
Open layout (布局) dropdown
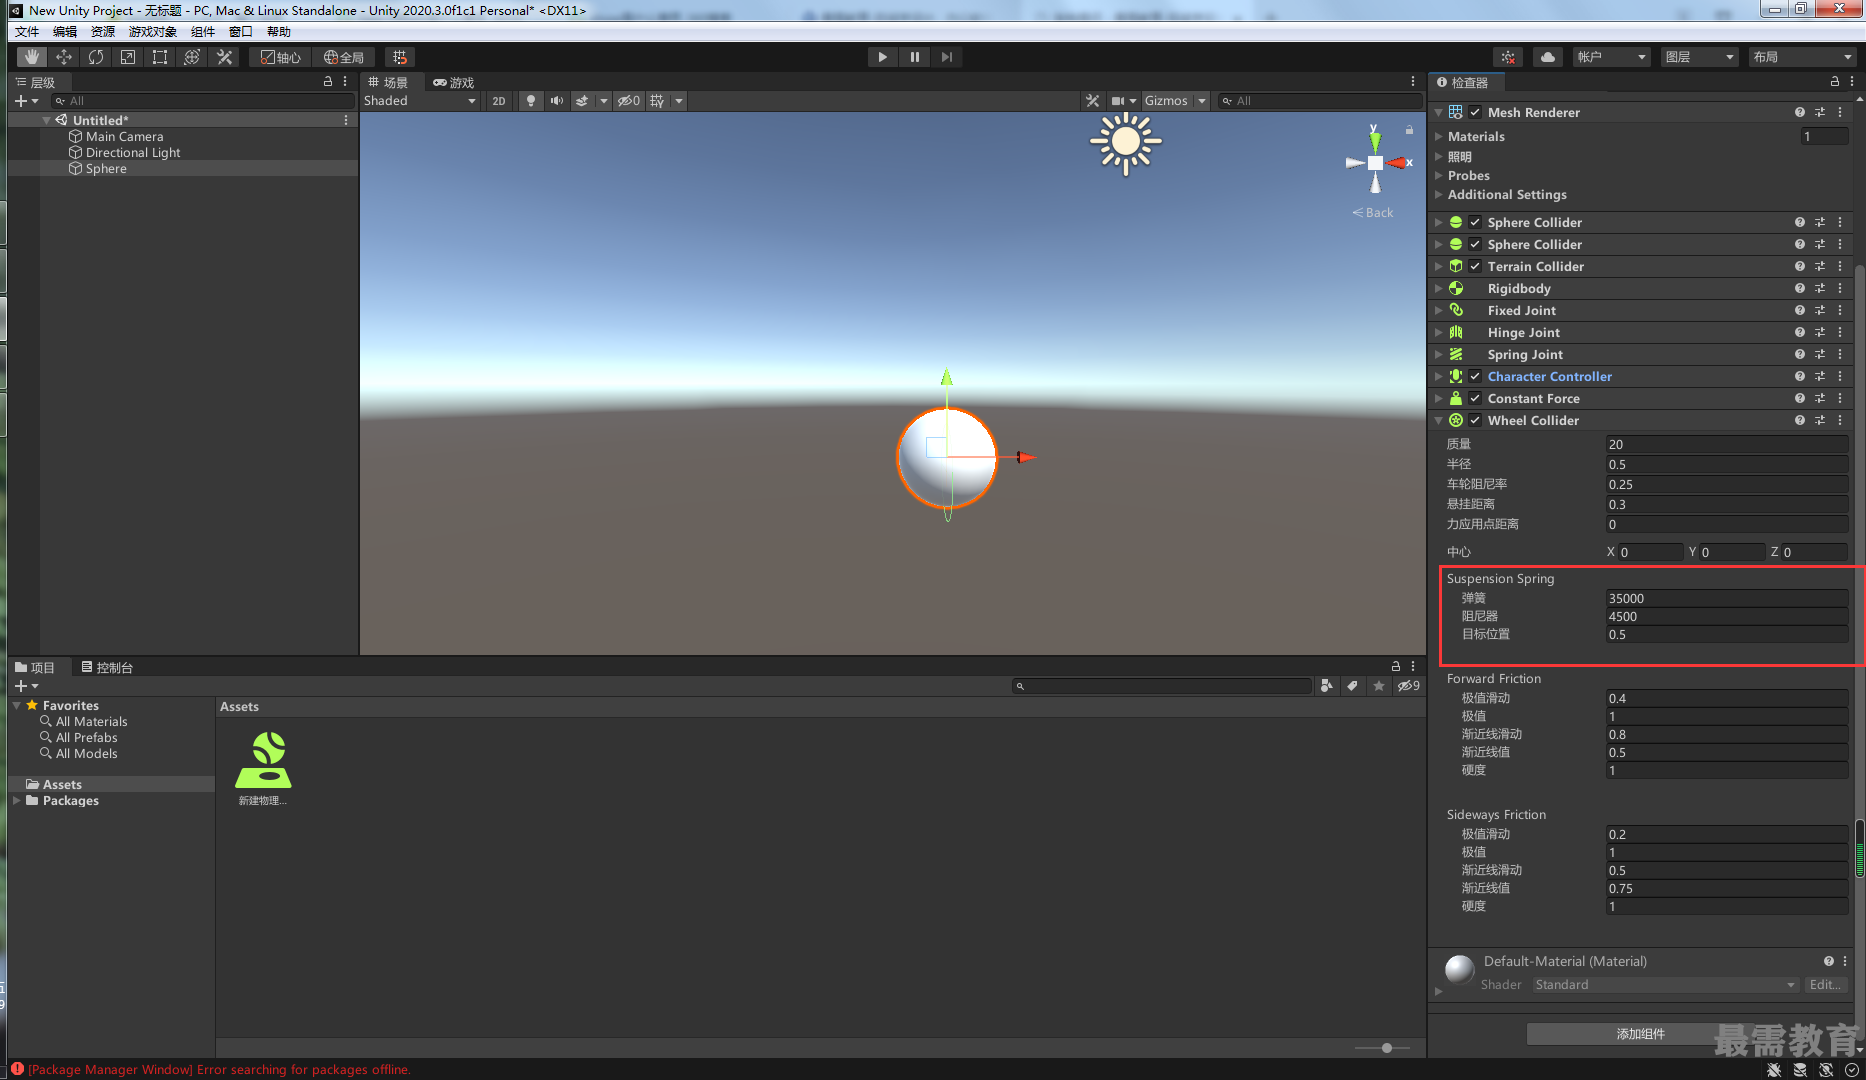[x=1802, y=57]
